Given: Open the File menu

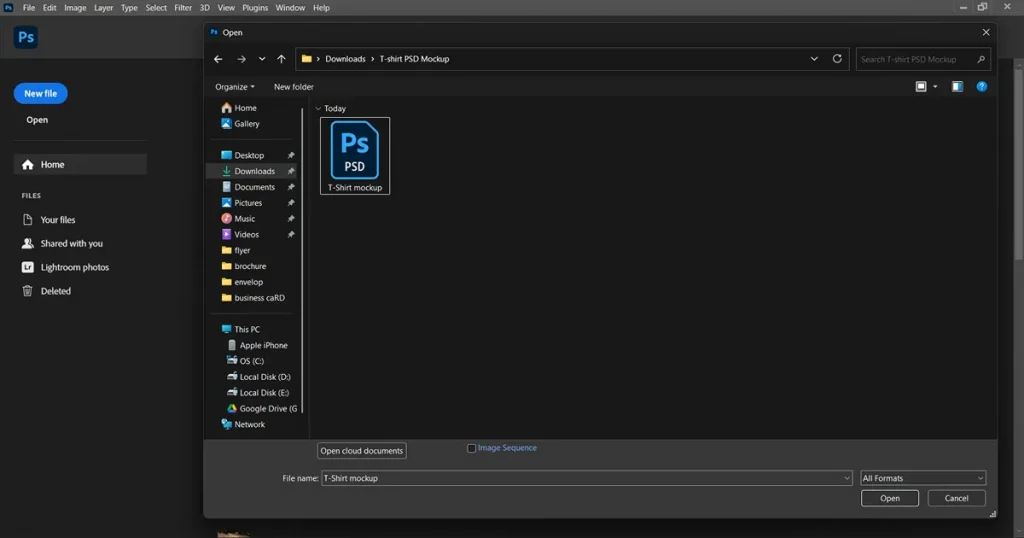Looking at the screenshot, I should point(29,8).
